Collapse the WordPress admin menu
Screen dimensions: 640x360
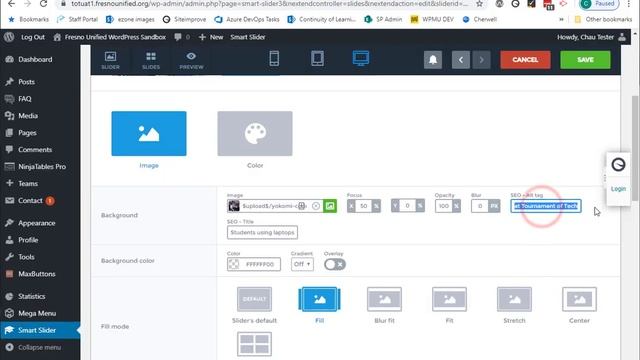tap(40, 347)
